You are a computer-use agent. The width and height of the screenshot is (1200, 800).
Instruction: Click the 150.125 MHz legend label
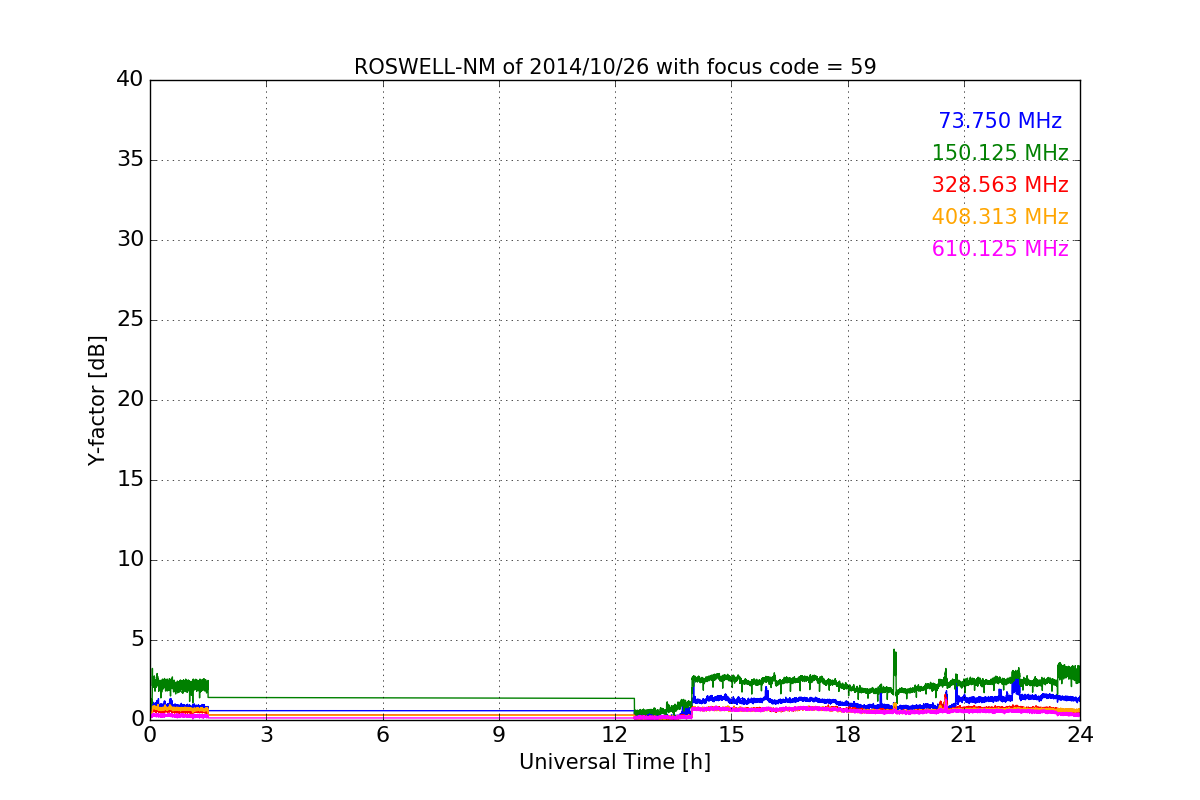pyautogui.click(x=1000, y=153)
